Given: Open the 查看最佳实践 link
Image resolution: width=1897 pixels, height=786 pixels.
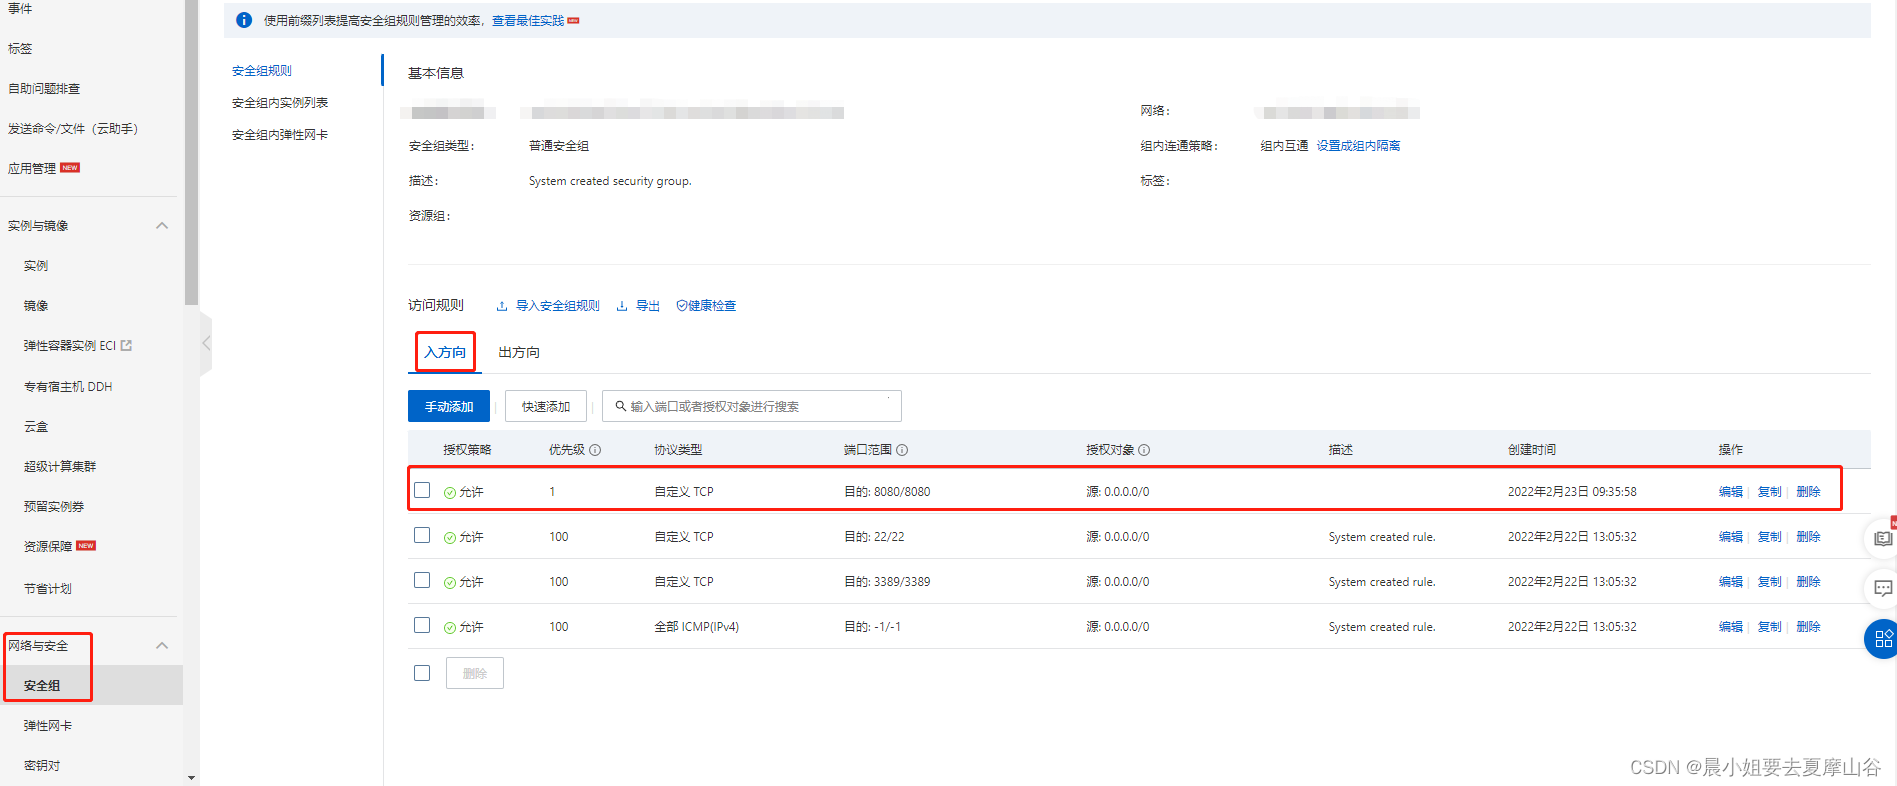Looking at the screenshot, I should (x=528, y=21).
